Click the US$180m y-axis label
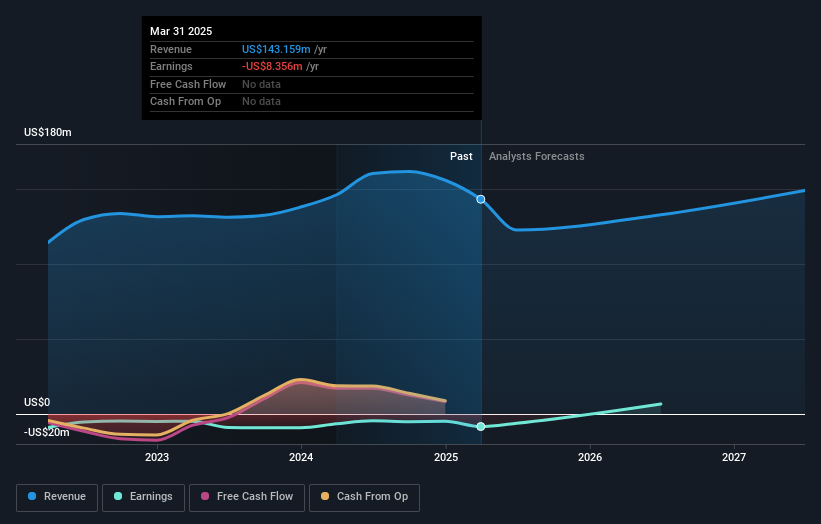The image size is (821, 524). [48, 132]
